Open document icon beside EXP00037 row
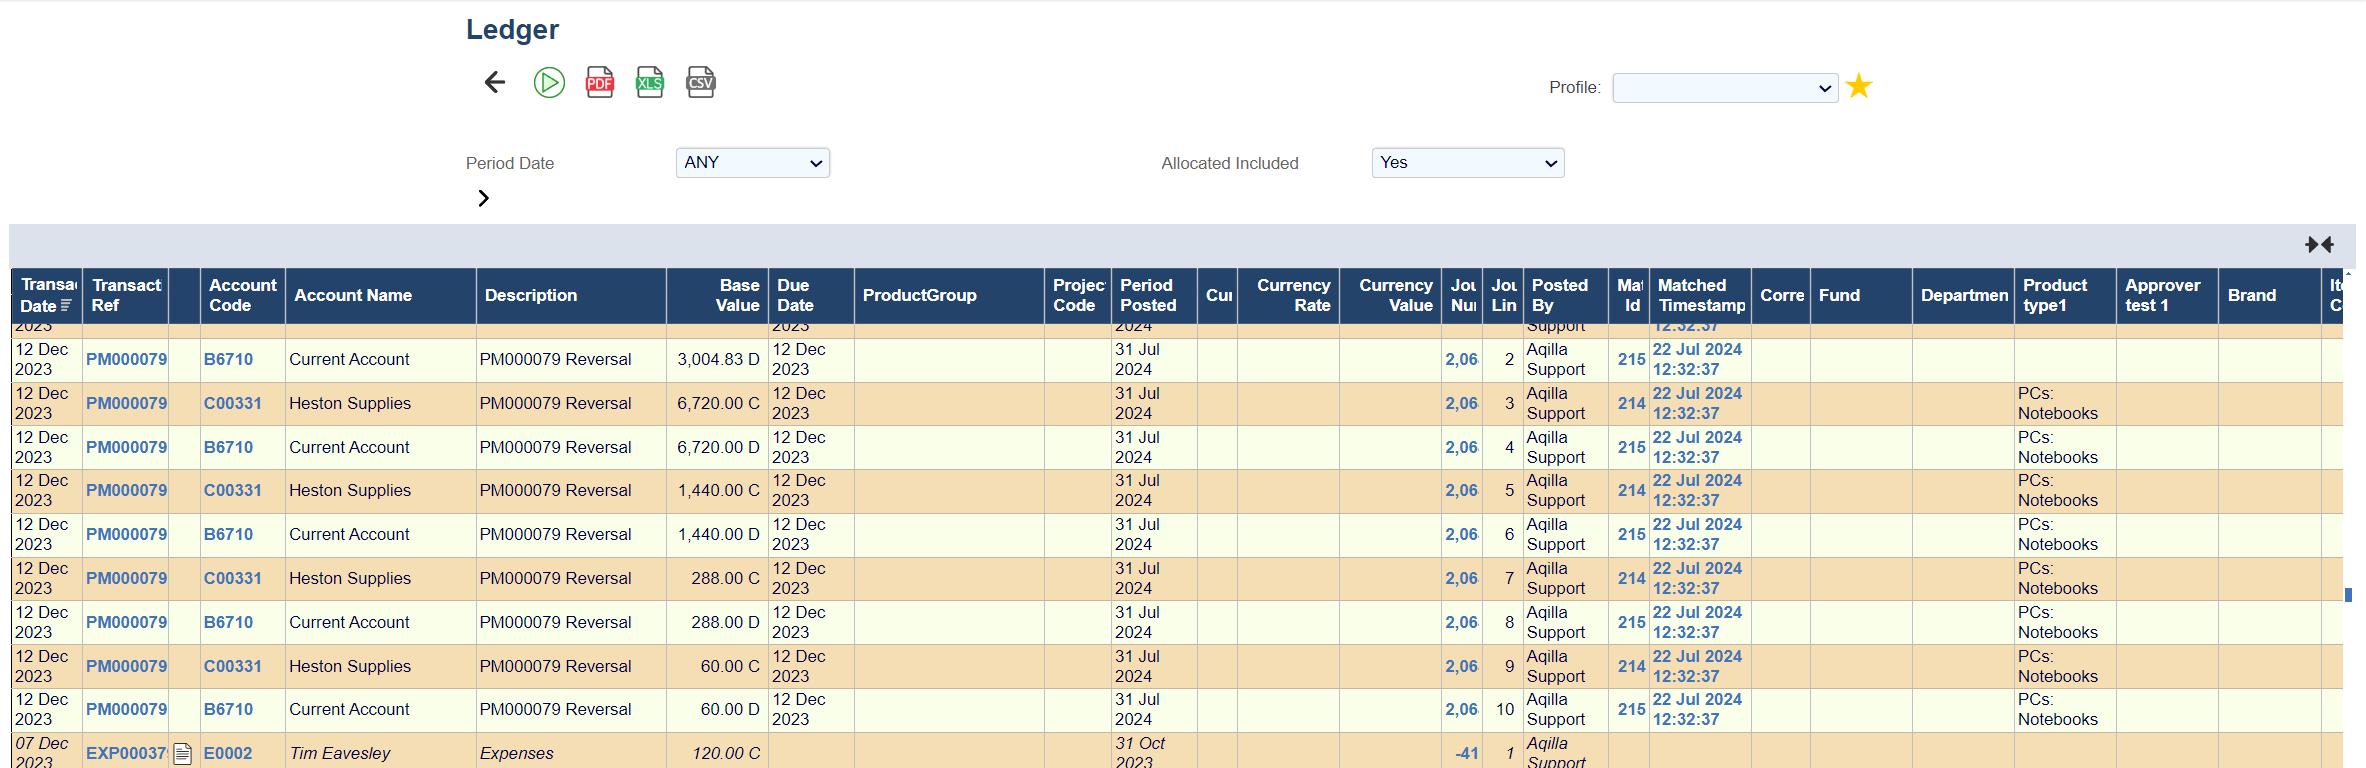 183,754
